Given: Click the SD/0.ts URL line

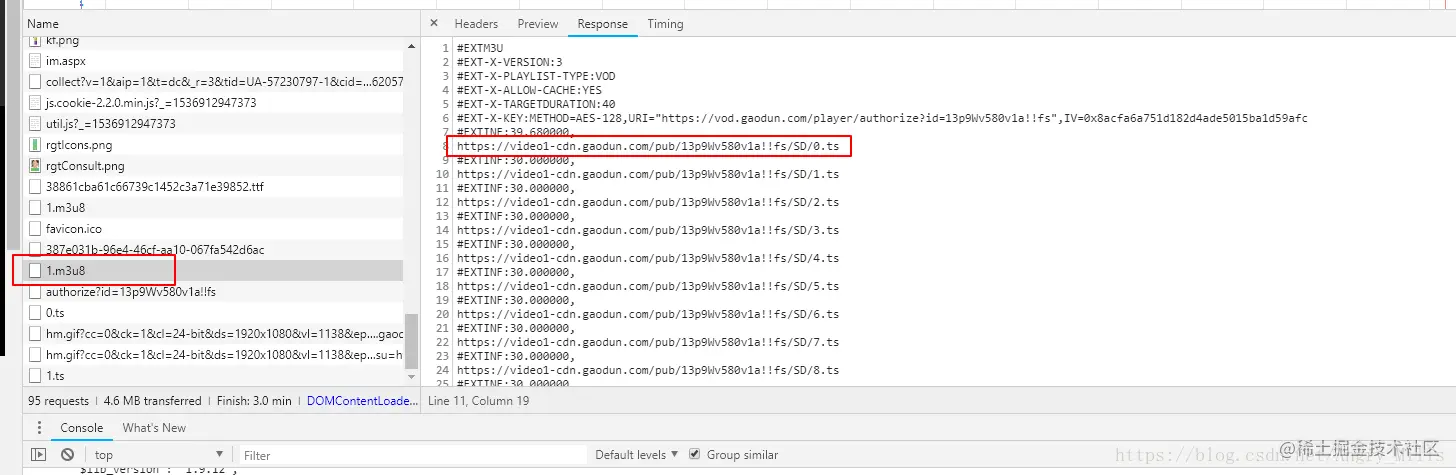Looking at the screenshot, I should (647, 146).
